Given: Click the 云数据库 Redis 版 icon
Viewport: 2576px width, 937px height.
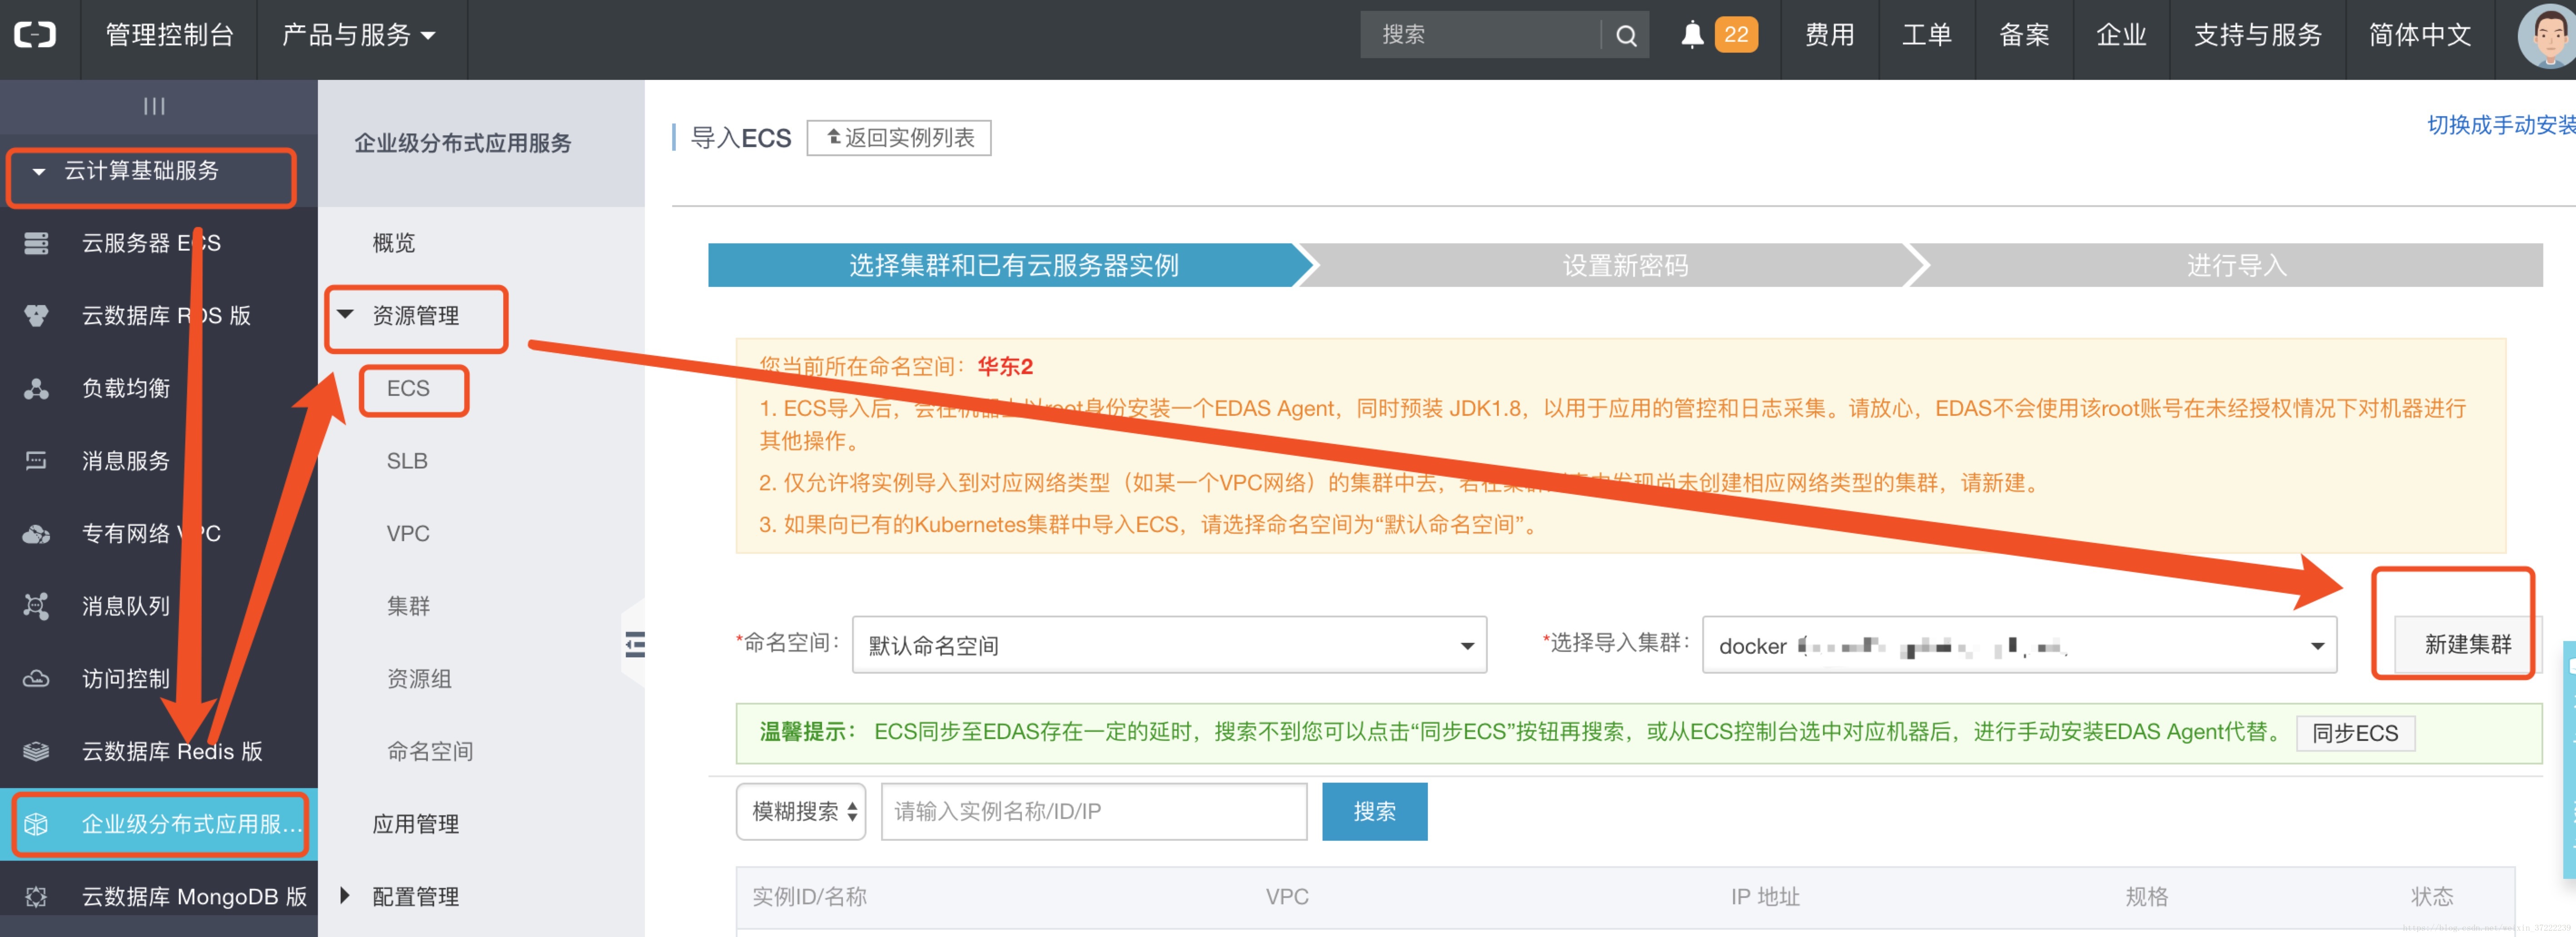Looking at the screenshot, I should [36, 751].
